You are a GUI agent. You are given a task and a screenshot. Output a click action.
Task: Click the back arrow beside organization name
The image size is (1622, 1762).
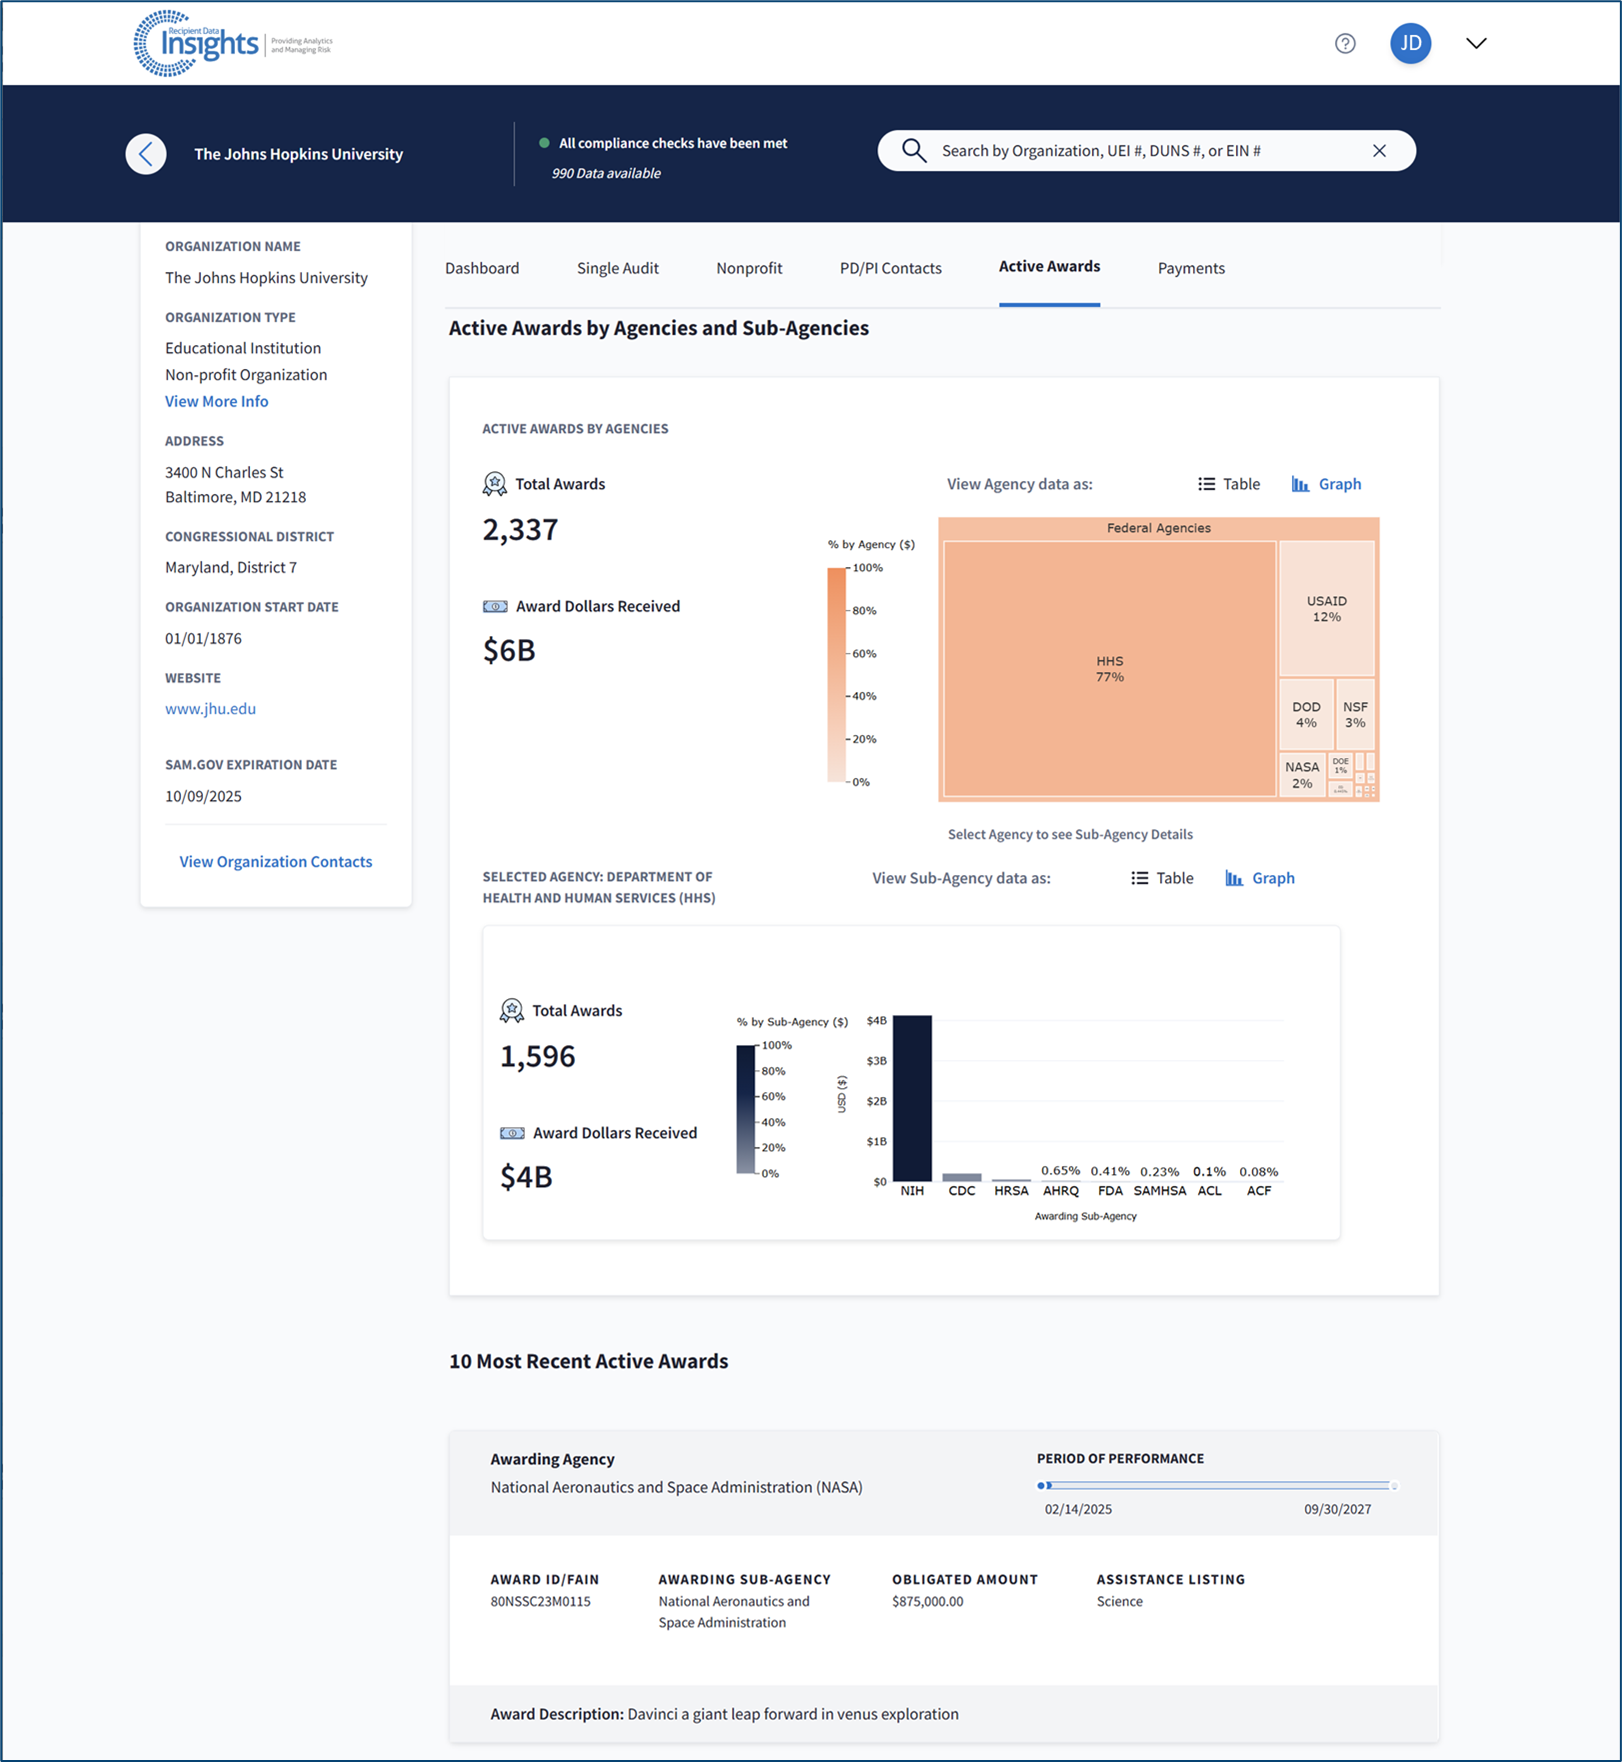point(146,154)
